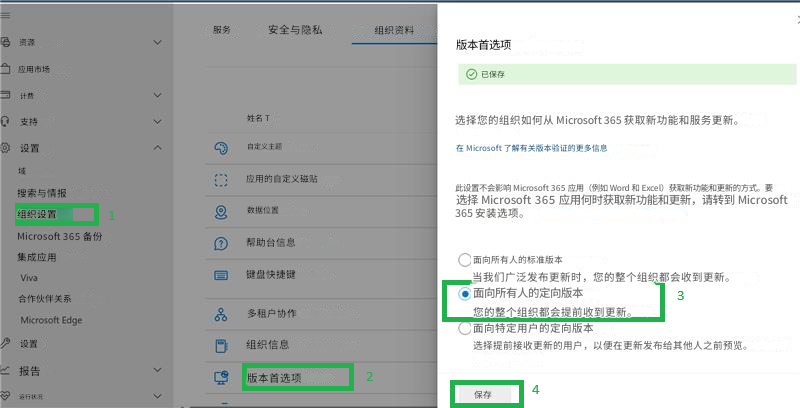Click the 资源 sidebar icon
Screen dimensions: 800x408
click(5, 42)
